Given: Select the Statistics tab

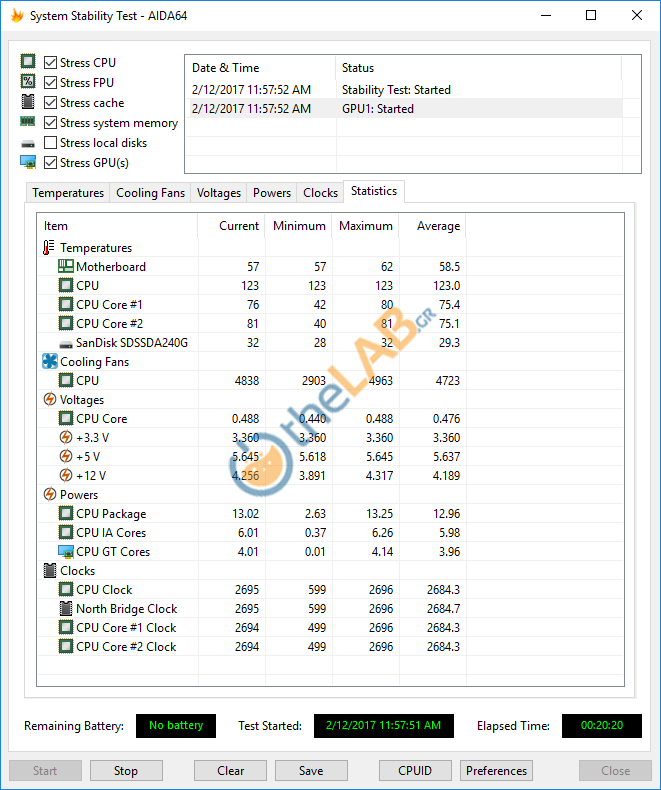Looking at the screenshot, I should (374, 191).
